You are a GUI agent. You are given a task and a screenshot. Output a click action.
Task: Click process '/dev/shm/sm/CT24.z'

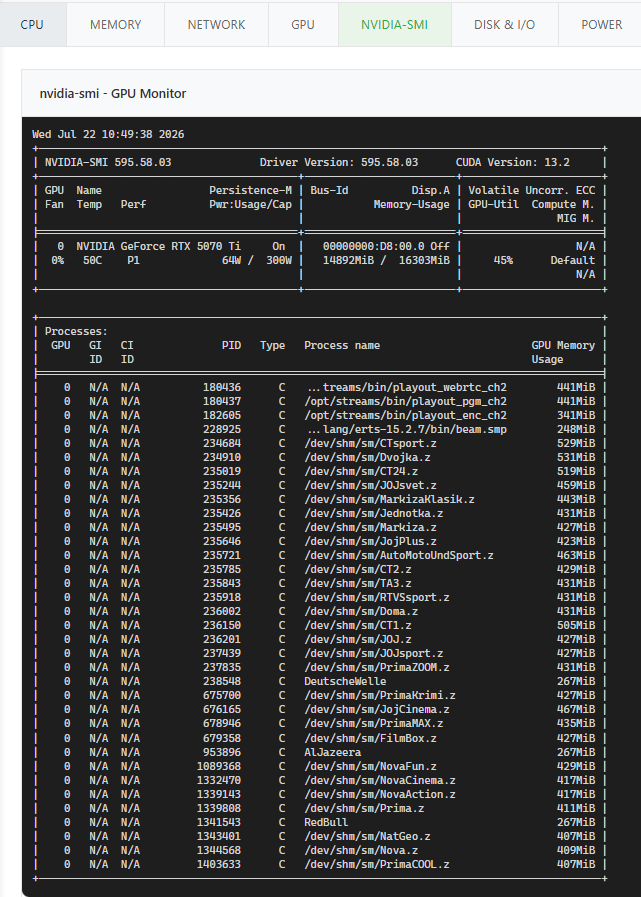point(361,471)
